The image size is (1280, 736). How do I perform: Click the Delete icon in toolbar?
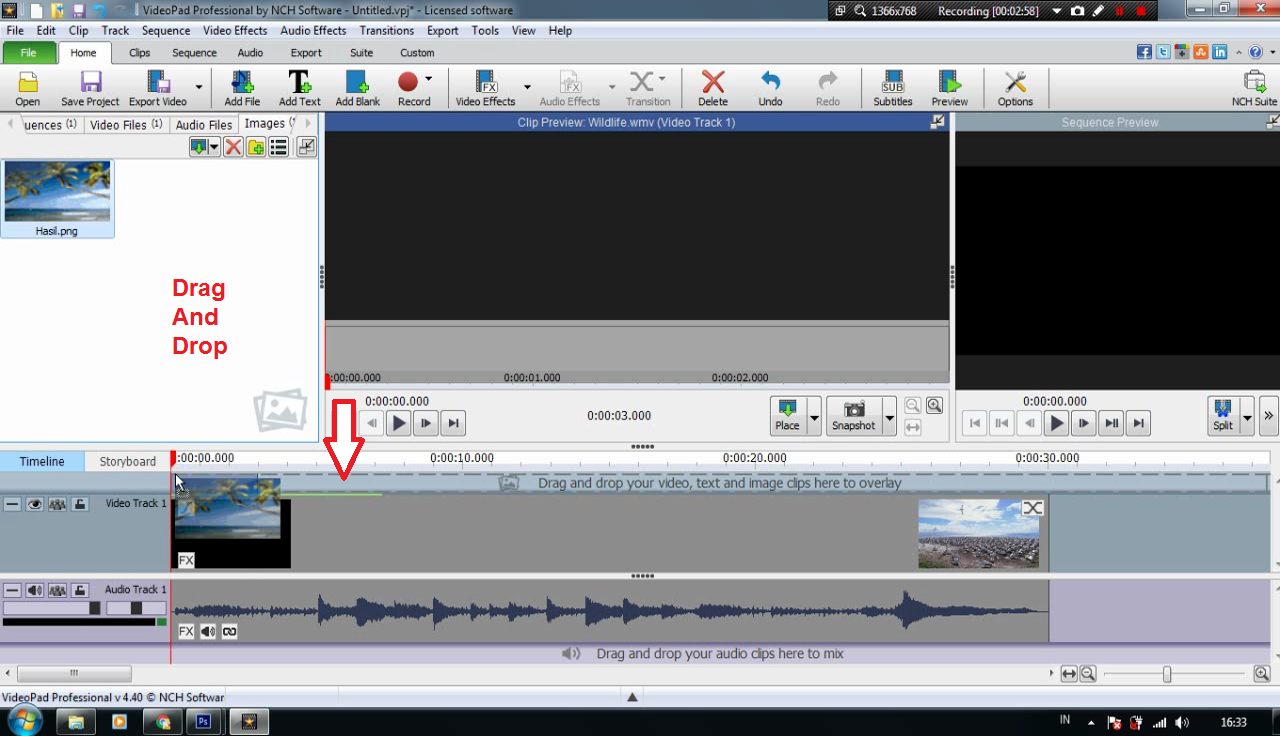tap(712, 88)
